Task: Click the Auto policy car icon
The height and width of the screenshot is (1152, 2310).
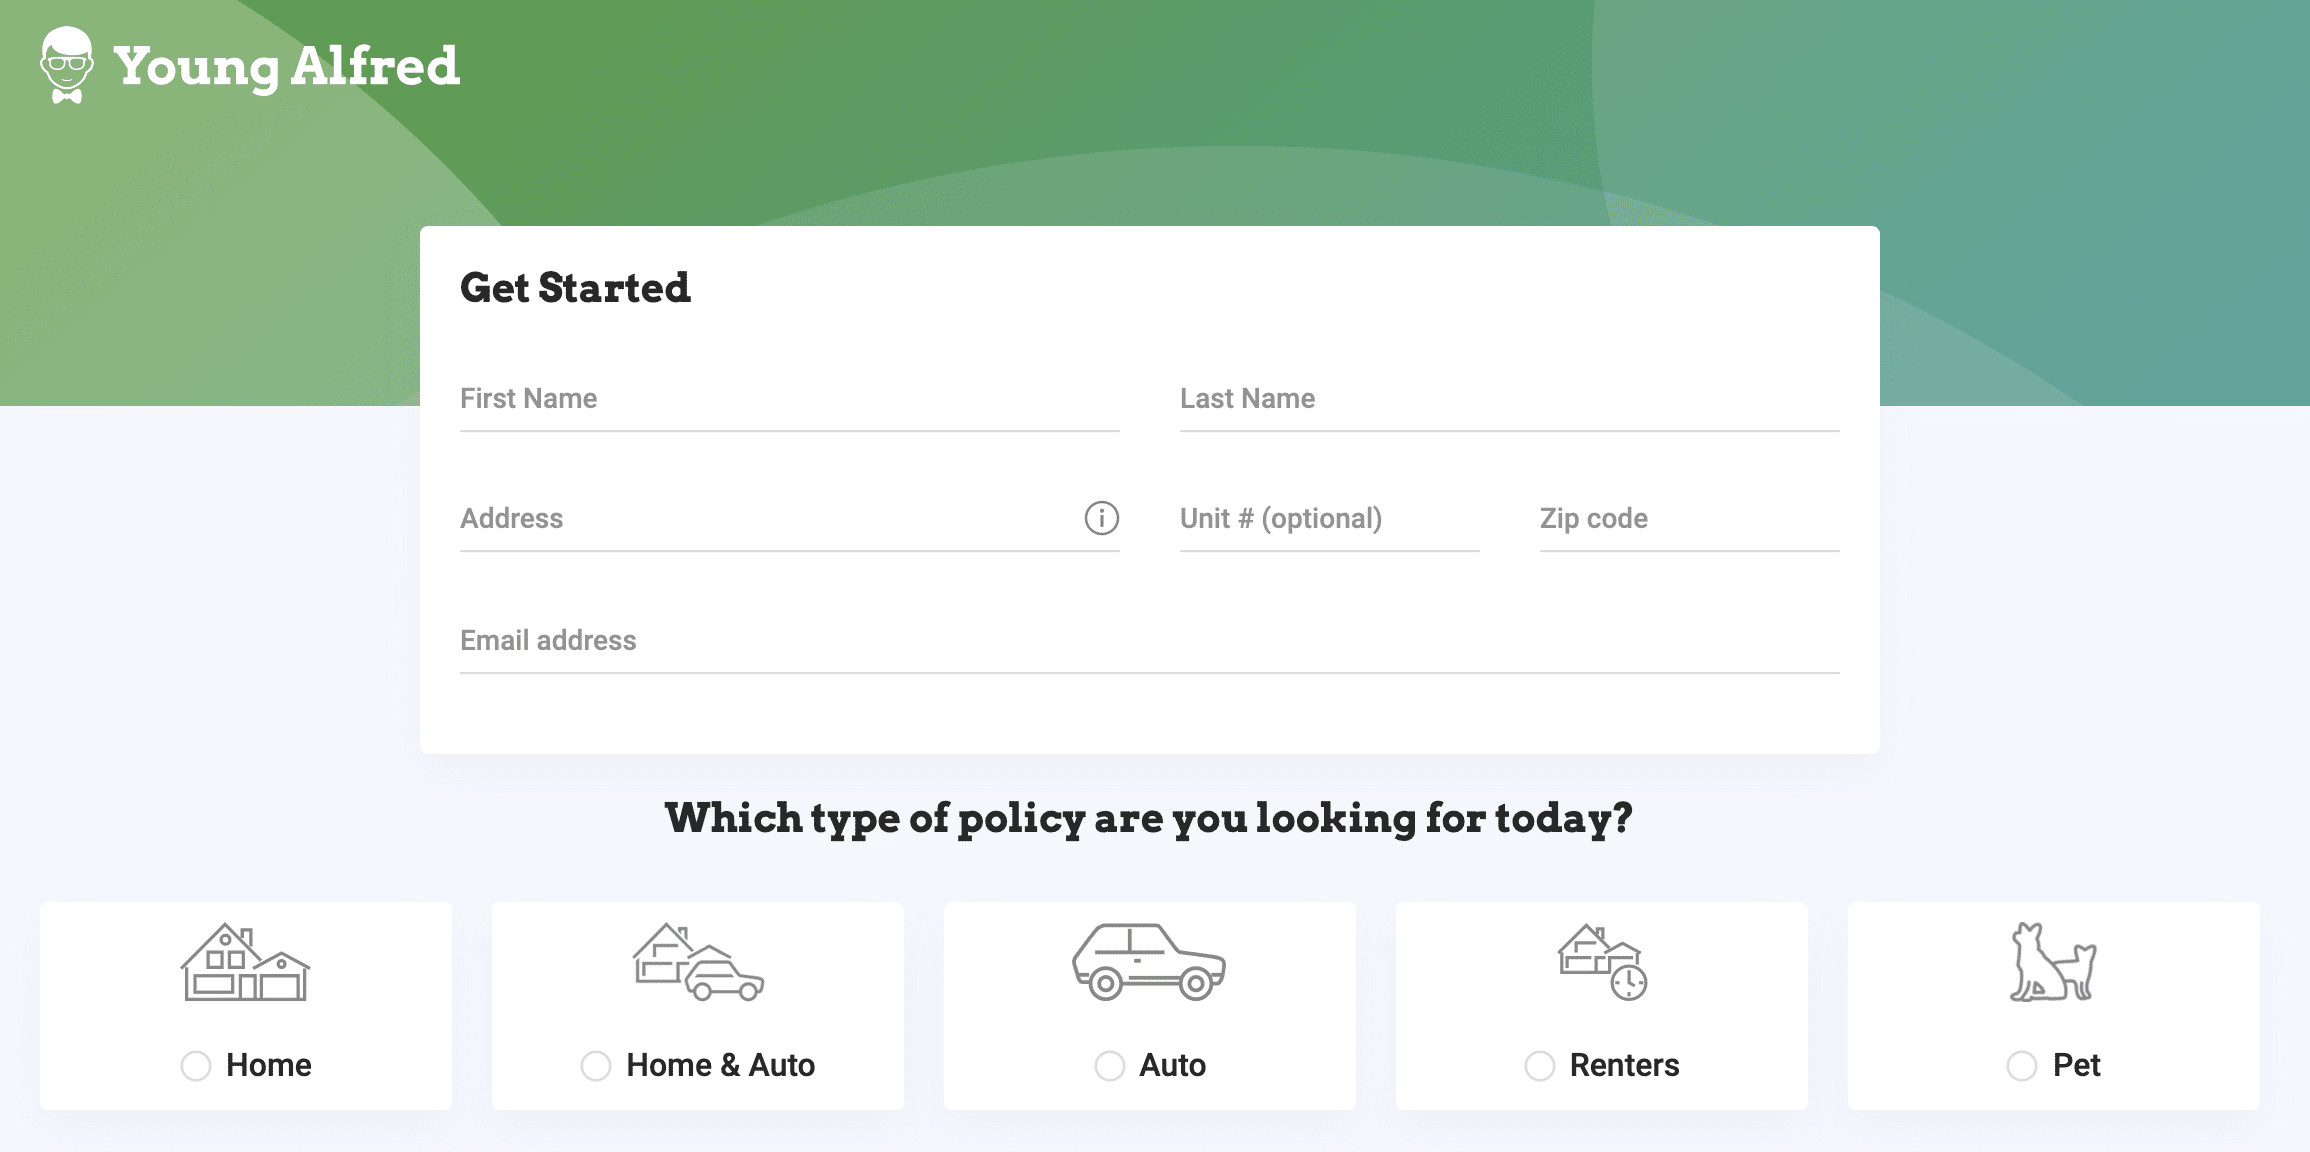Action: (x=1149, y=962)
